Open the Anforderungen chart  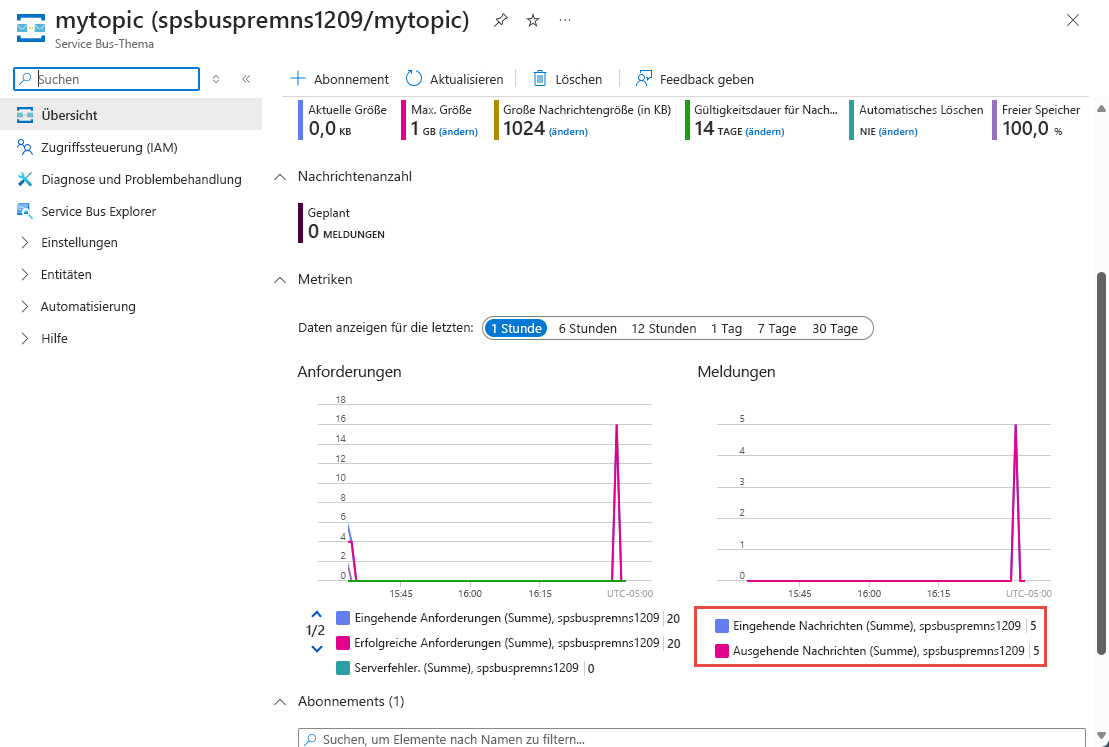pos(485,495)
